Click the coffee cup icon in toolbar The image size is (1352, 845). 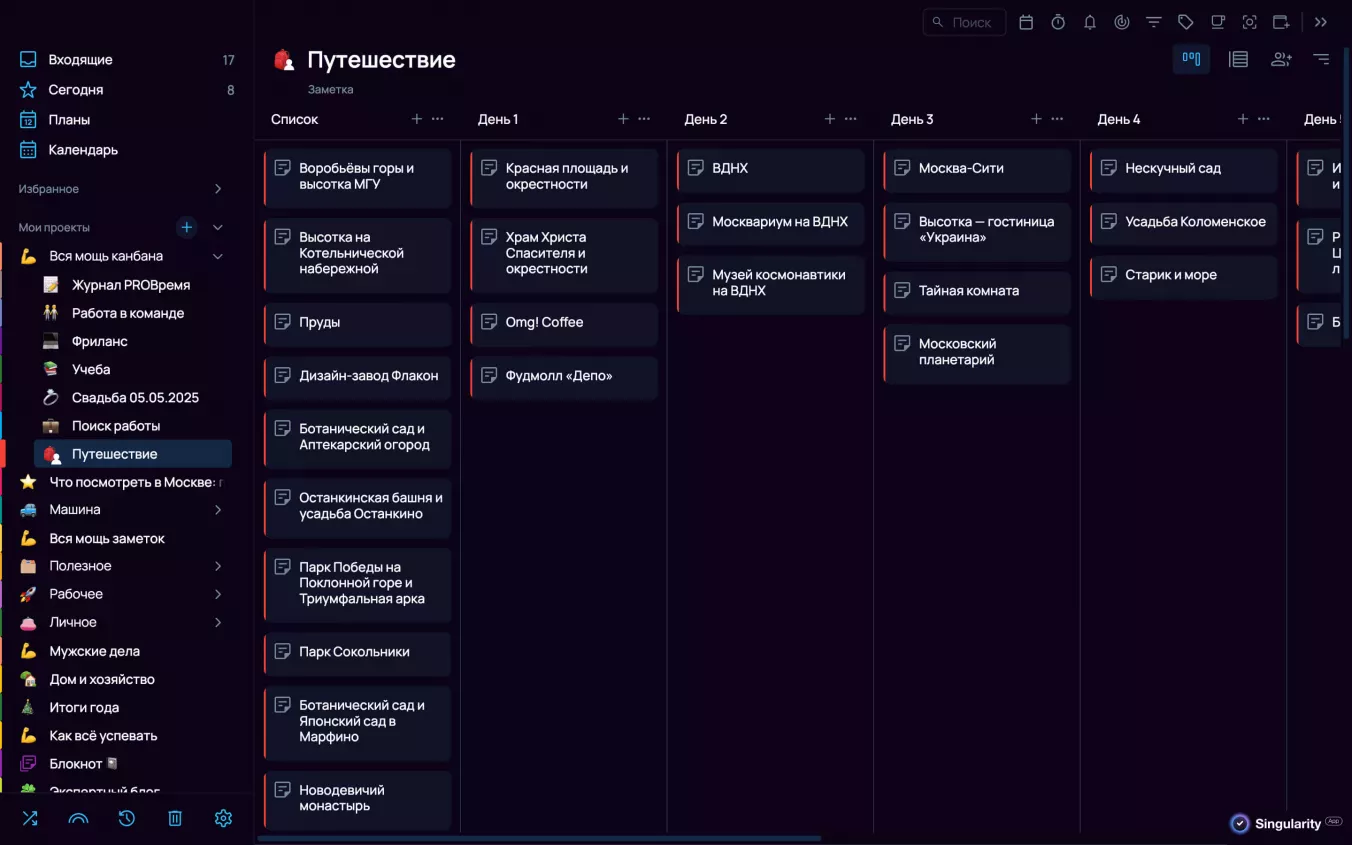(1218, 22)
